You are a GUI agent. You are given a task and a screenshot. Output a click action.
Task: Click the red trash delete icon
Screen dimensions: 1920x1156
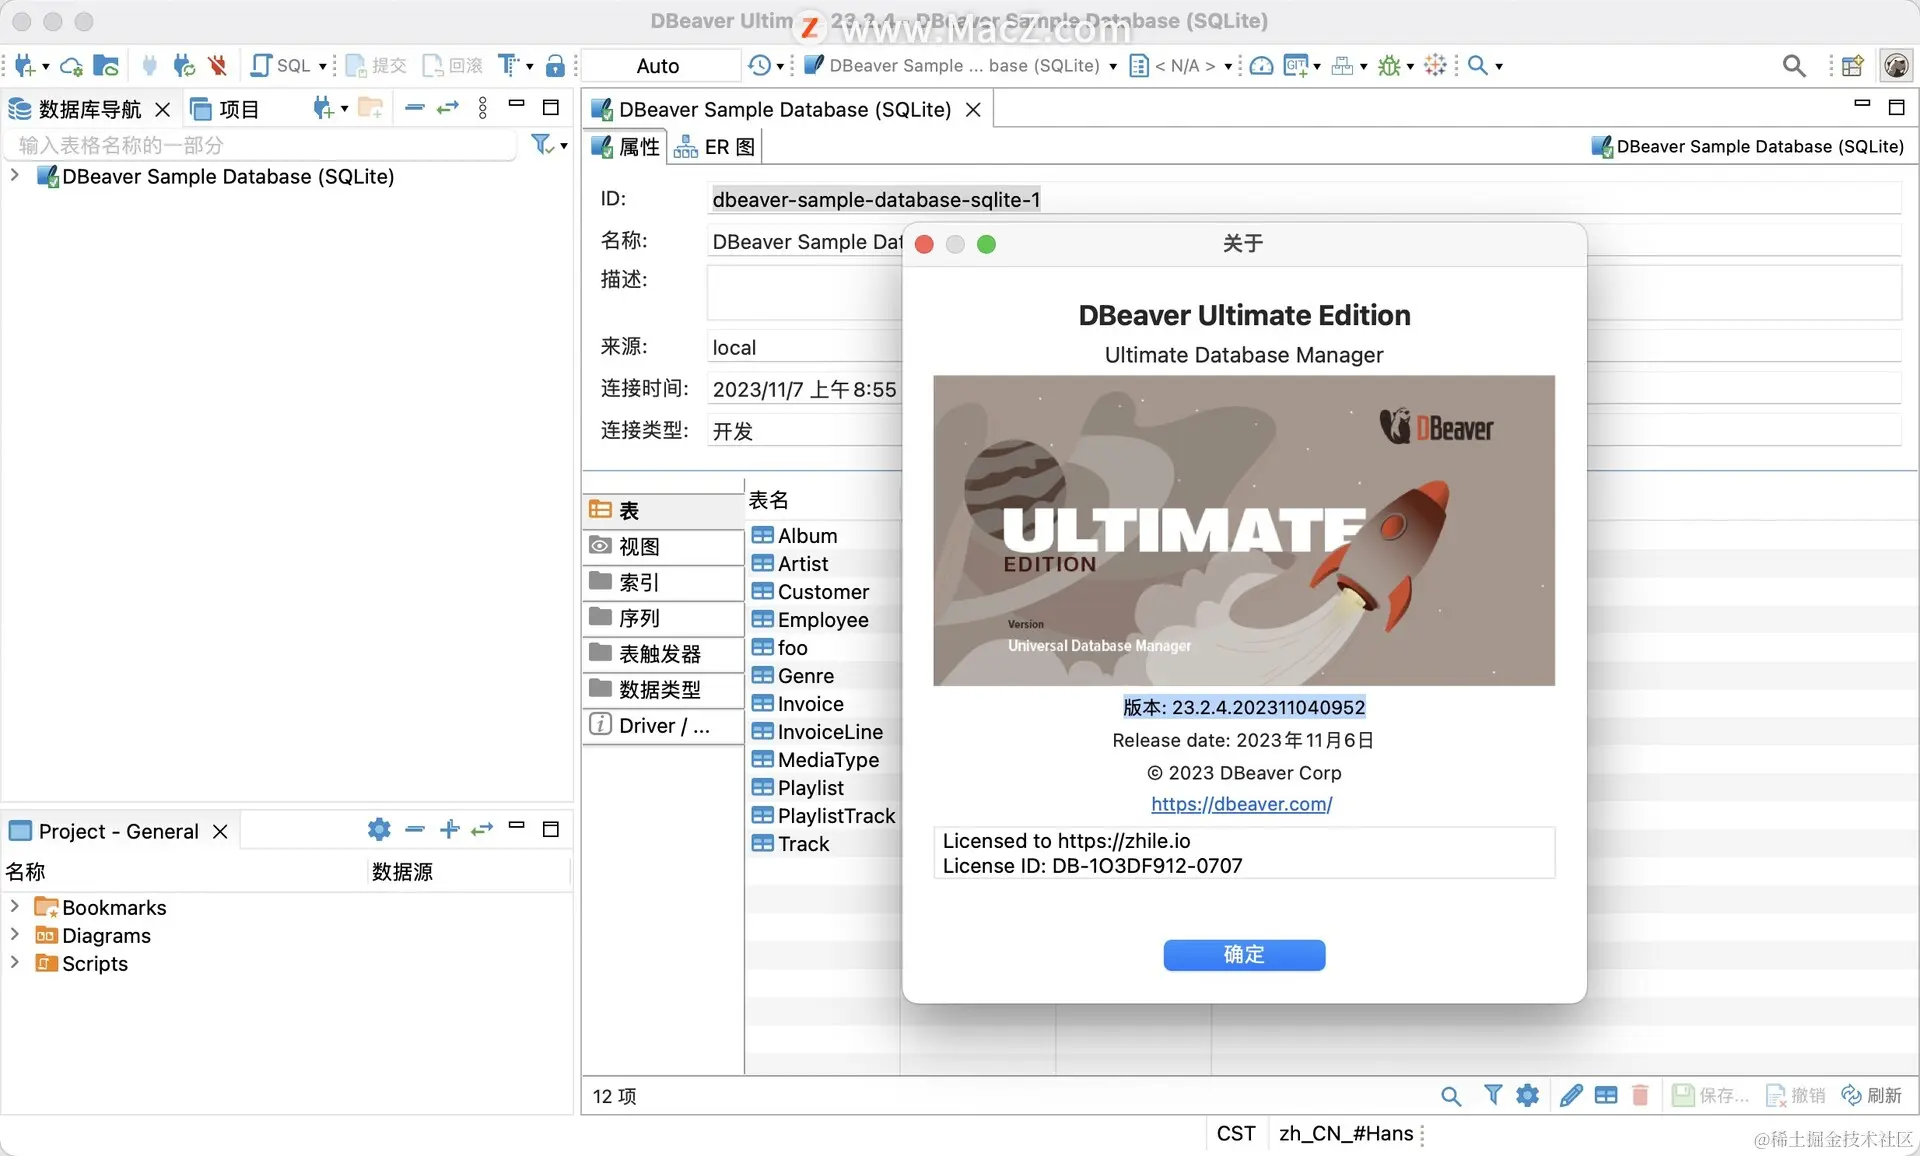[x=1640, y=1095]
